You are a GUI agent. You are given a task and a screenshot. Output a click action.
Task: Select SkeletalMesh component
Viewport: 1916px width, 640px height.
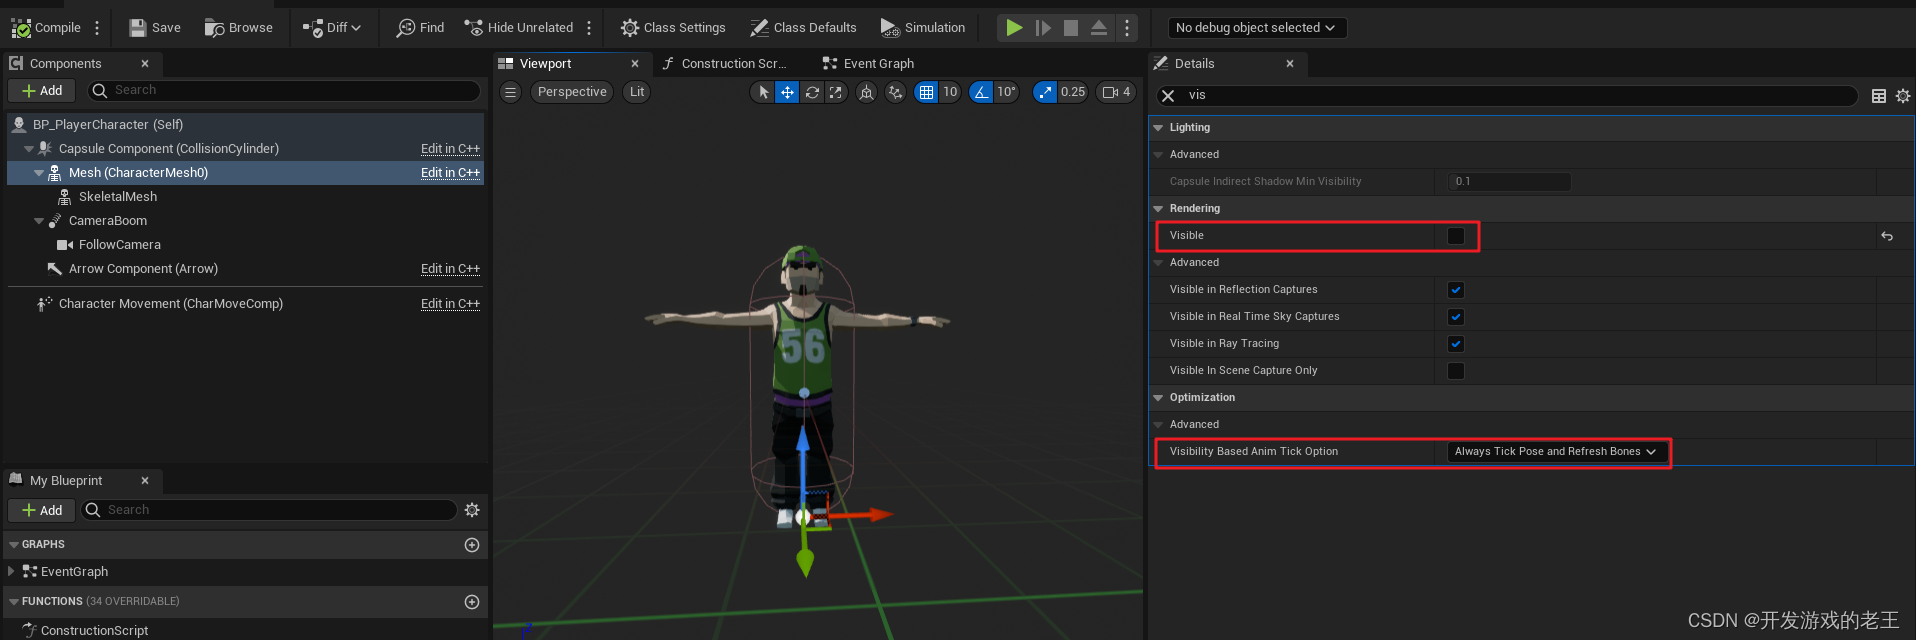[x=118, y=197]
